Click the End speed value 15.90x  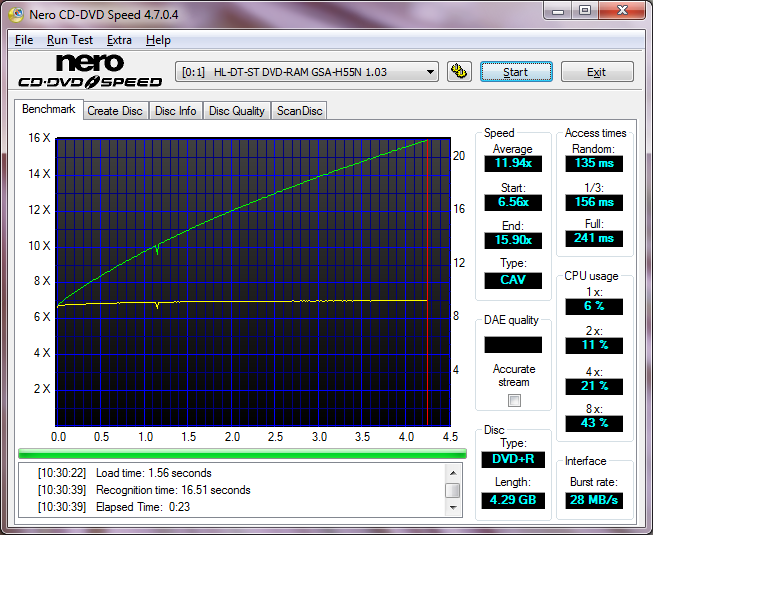(x=513, y=240)
